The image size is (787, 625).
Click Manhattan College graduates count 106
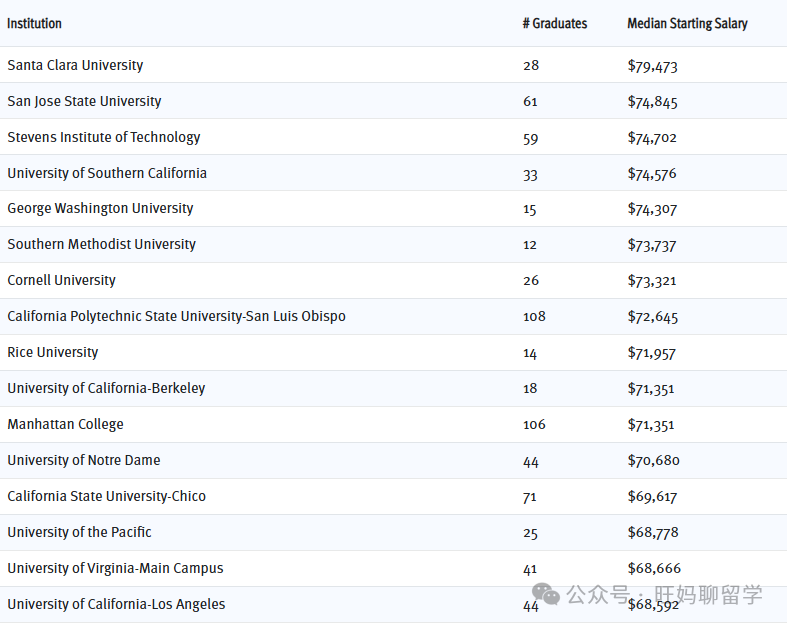534,424
